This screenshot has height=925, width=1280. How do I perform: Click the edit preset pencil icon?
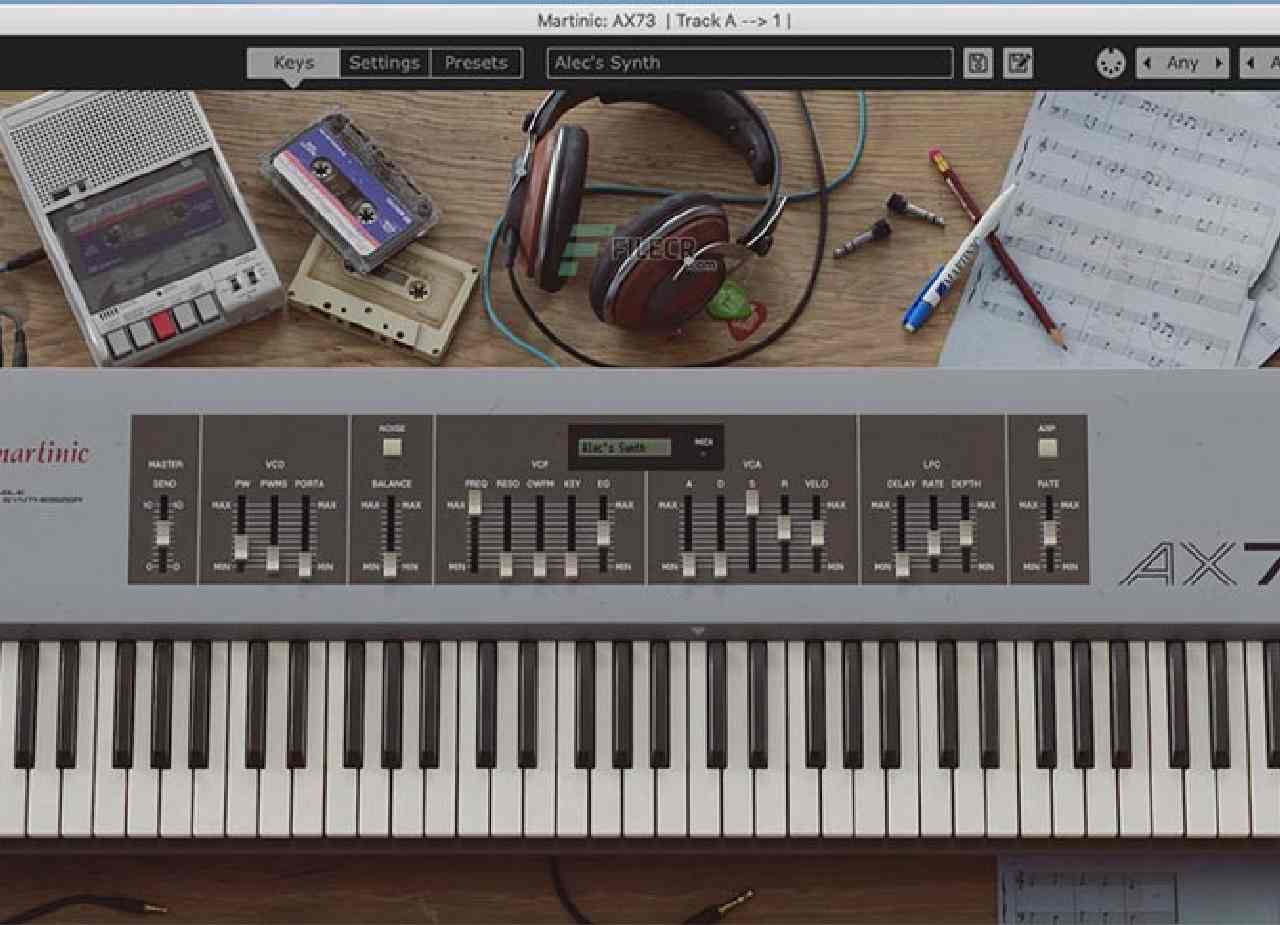pyautogui.click(x=1018, y=63)
